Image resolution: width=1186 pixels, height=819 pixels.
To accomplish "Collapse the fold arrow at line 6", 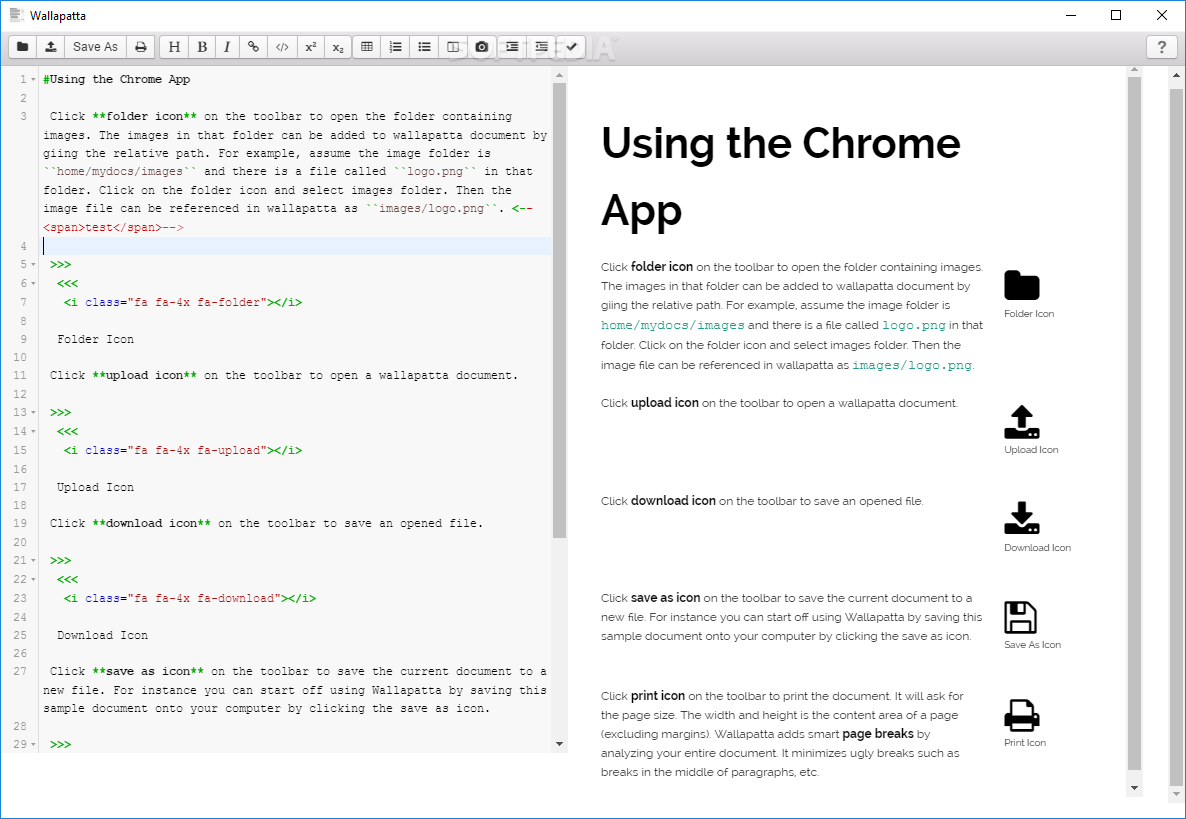I will 34,284.
